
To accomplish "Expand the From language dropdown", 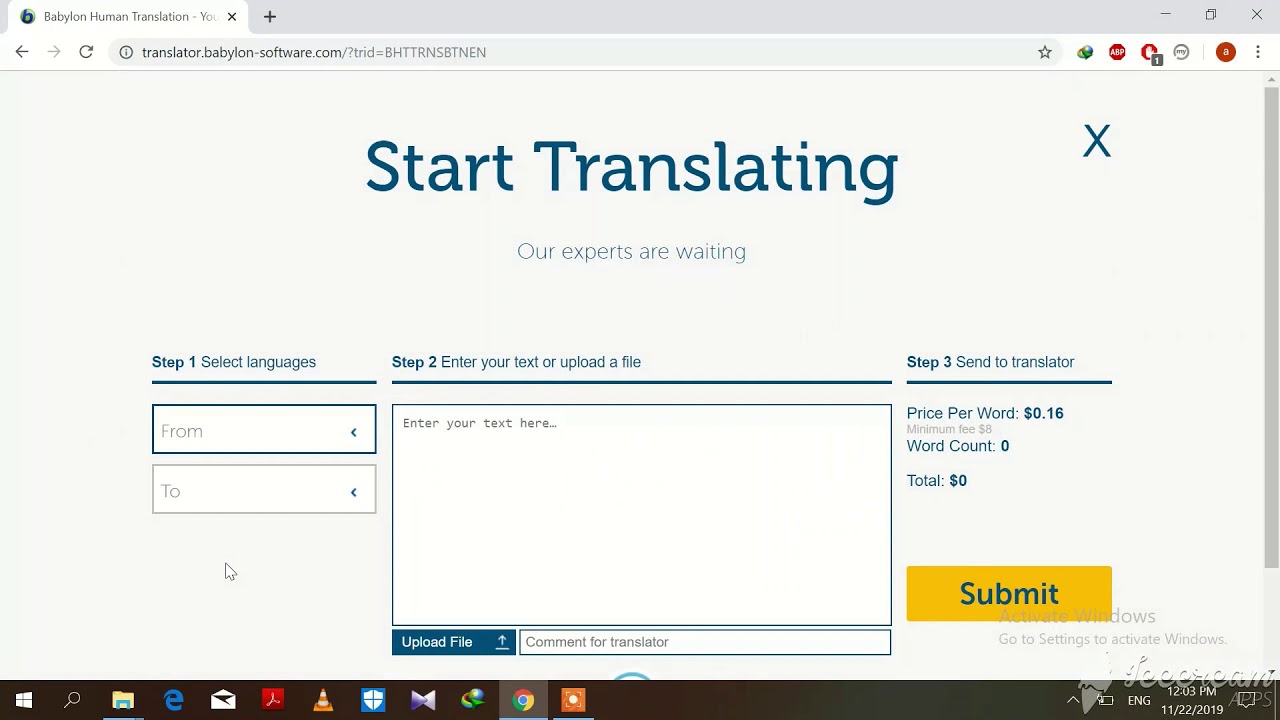I will 264,430.
